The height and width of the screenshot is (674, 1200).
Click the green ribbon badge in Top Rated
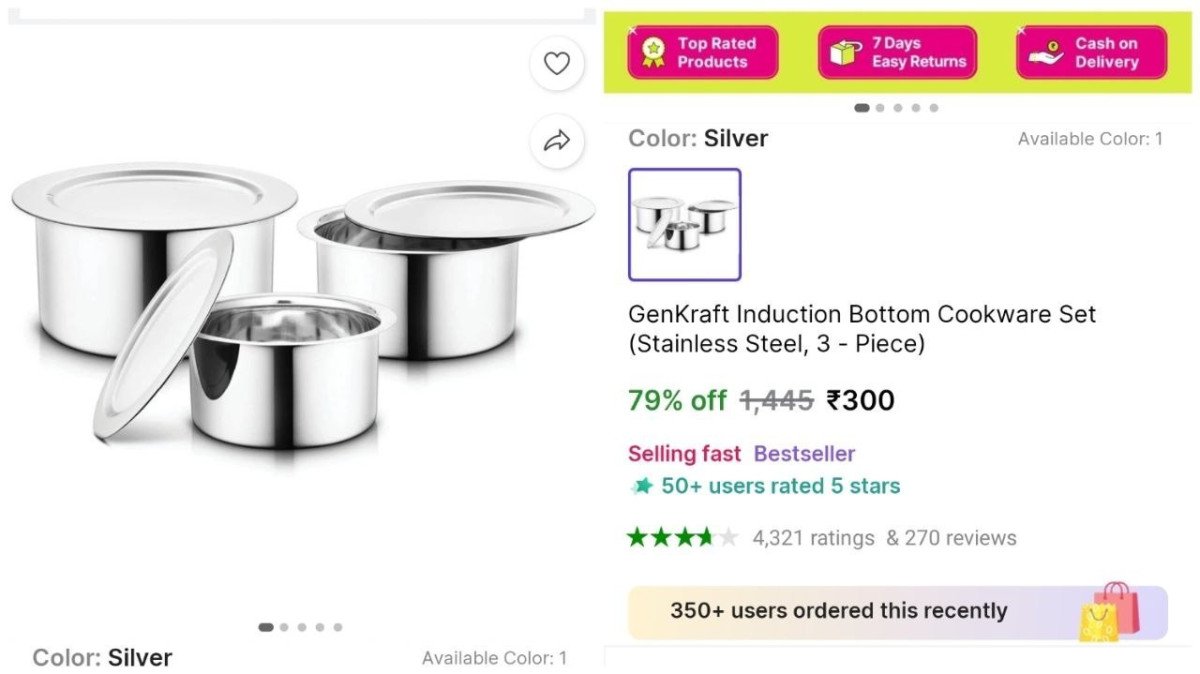pyautogui.click(x=654, y=52)
